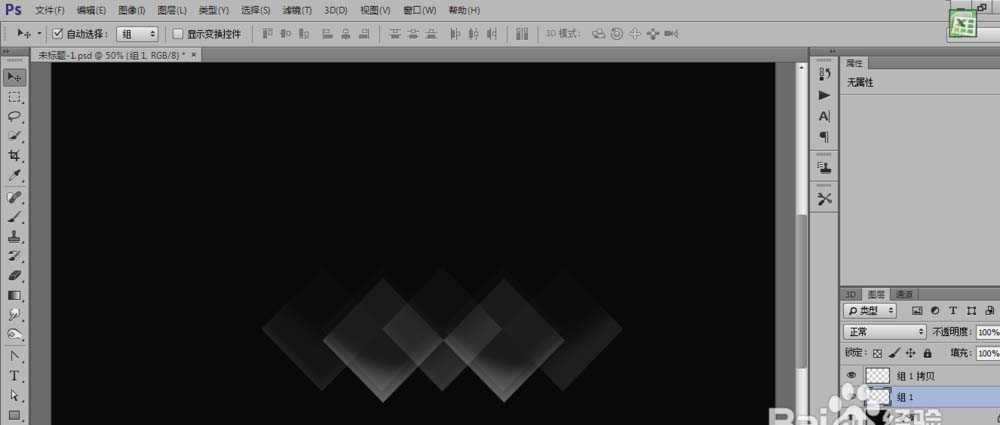Select the Lasso tool

(15, 116)
